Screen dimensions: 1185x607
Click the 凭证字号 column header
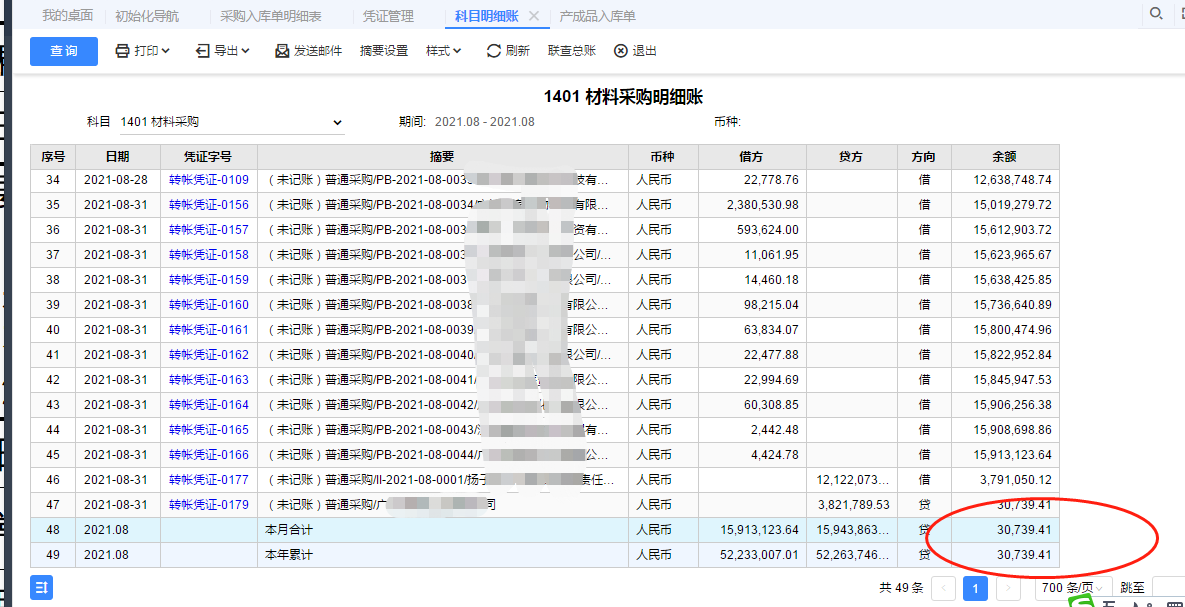209,156
